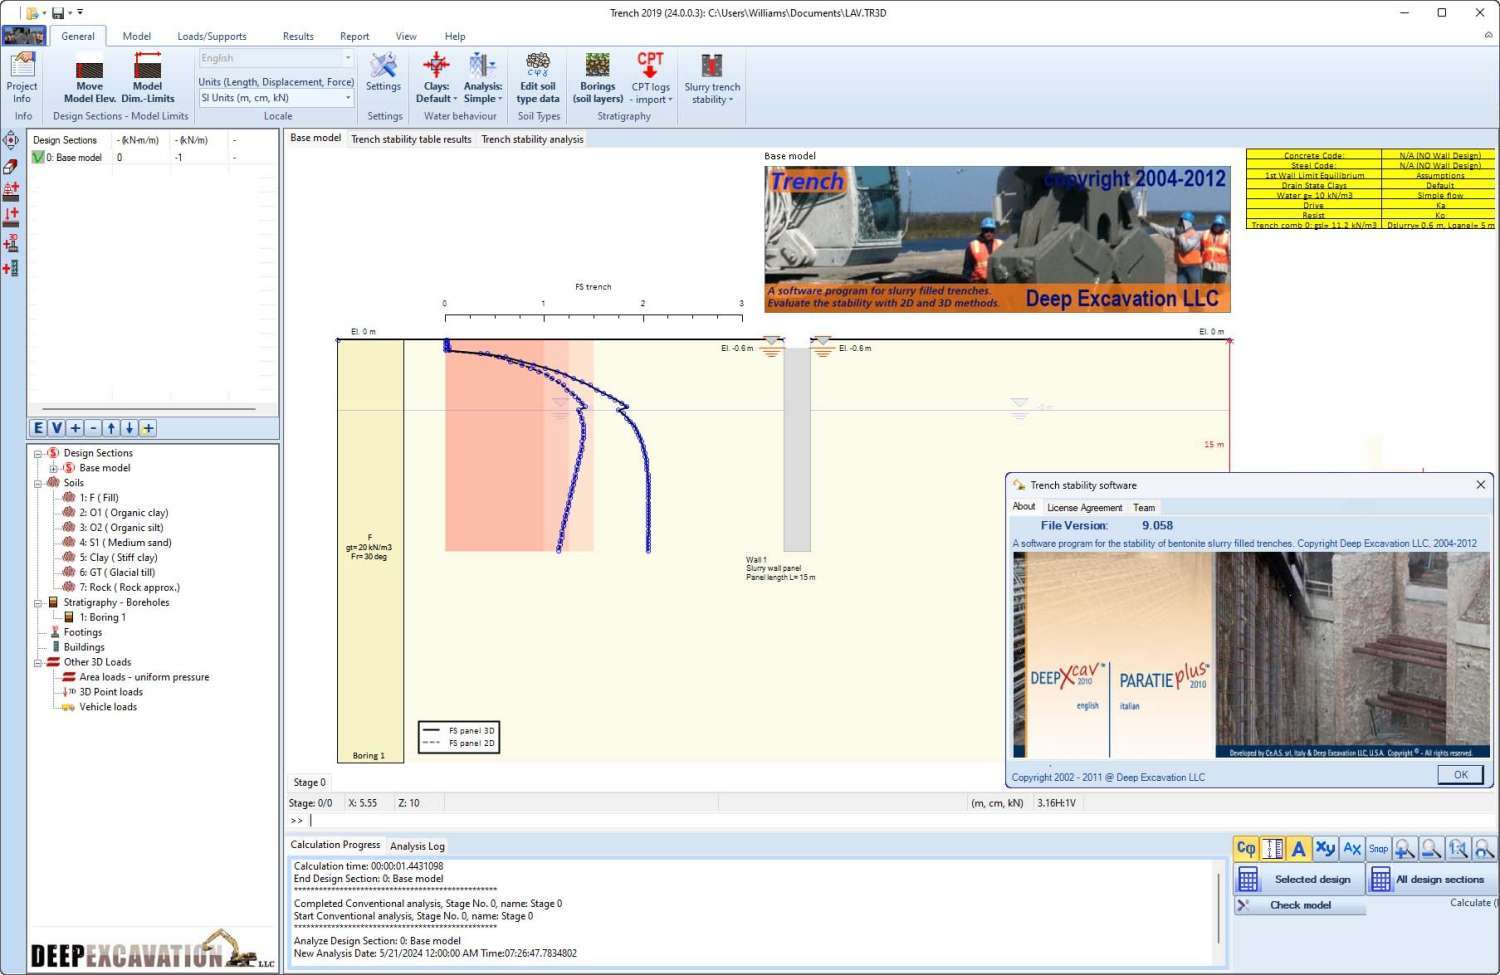
Task: Open the Settings tool in ribbon
Action: pyautogui.click(x=384, y=72)
